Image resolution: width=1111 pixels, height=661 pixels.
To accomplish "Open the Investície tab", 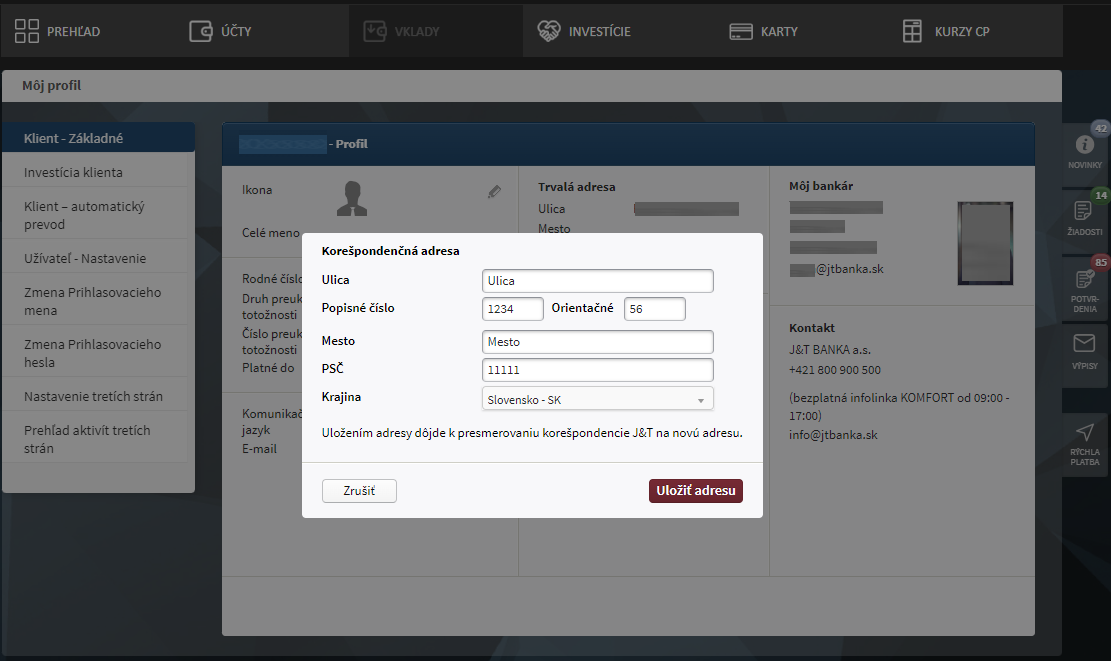I will tap(584, 31).
